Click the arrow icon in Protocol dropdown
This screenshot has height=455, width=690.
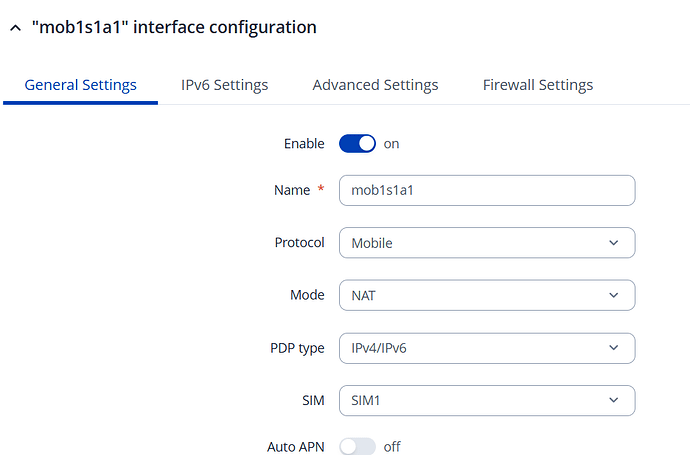(x=613, y=243)
